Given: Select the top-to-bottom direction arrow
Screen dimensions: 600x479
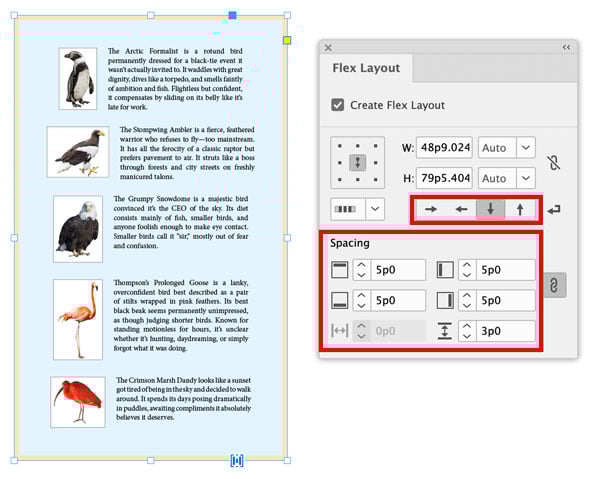Looking at the screenshot, I should 491,210.
